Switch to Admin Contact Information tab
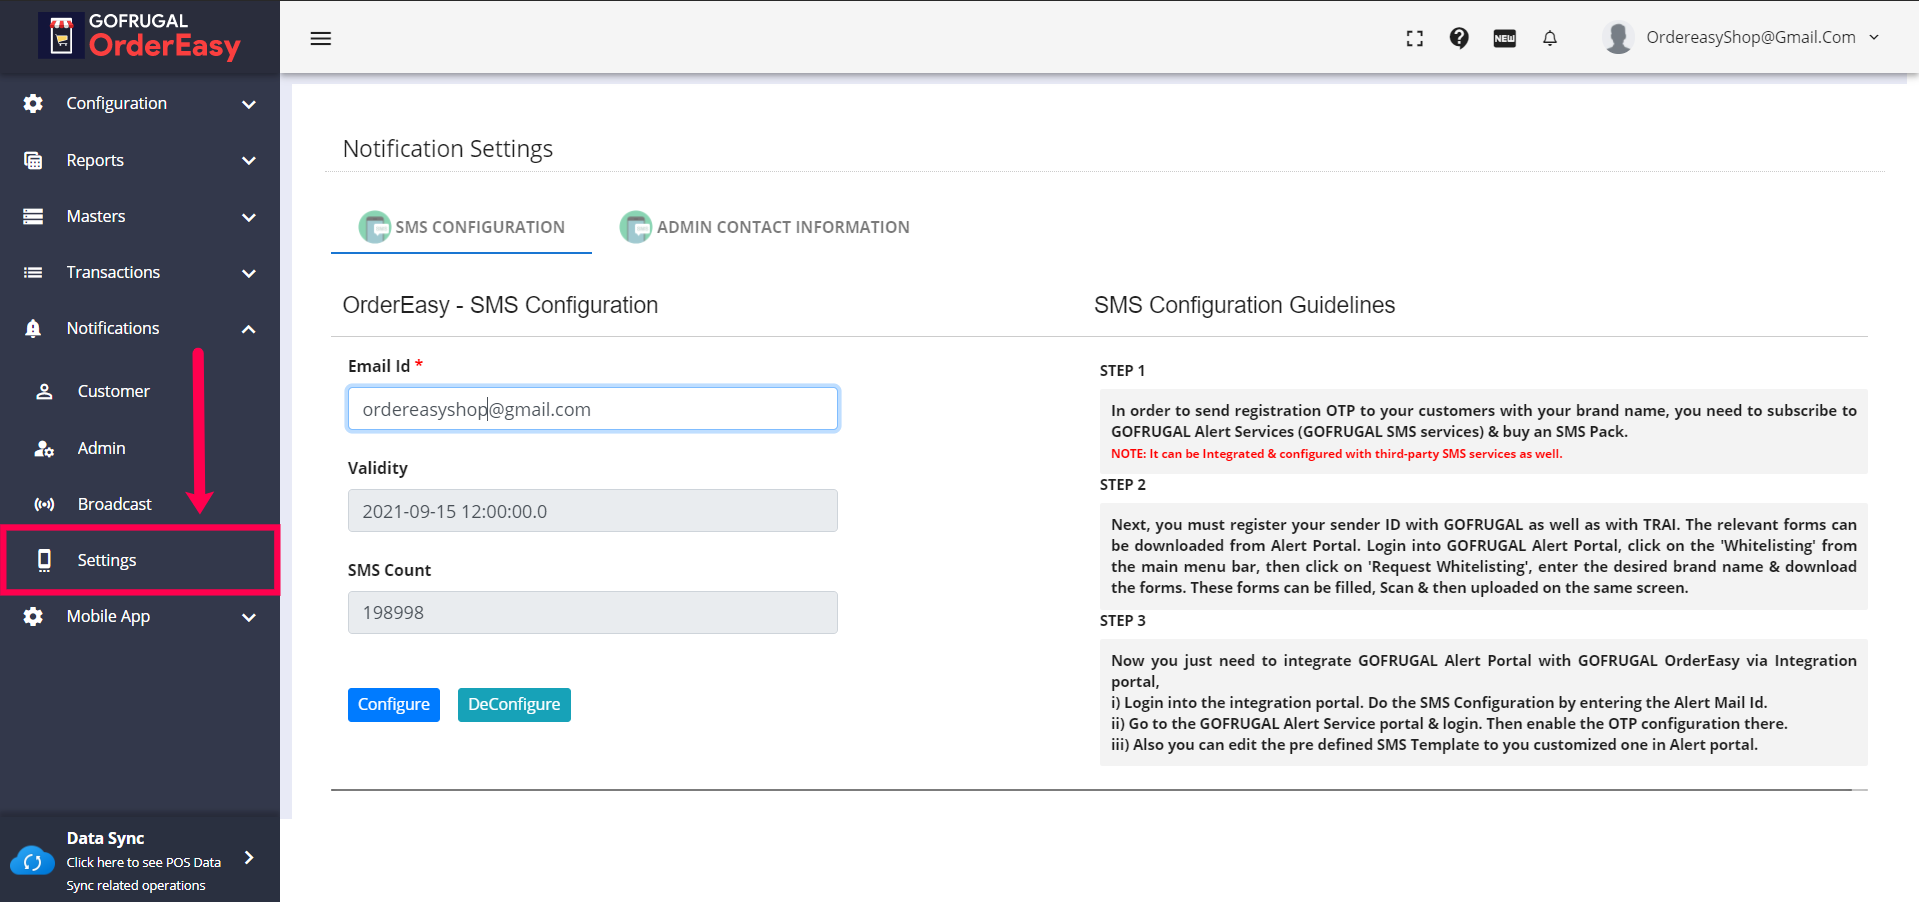 (x=765, y=227)
